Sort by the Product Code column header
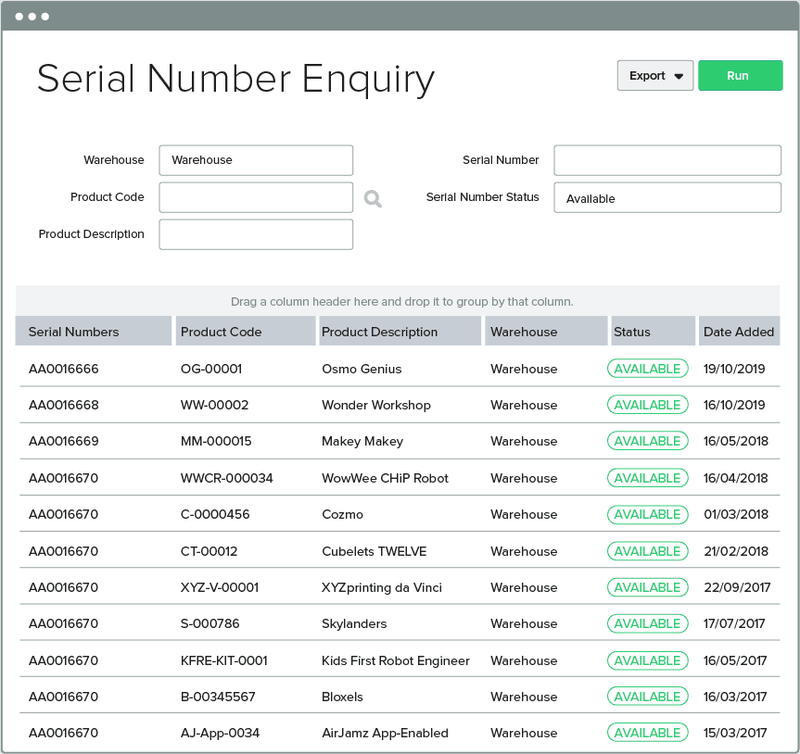This screenshot has height=754, width=800. [245, 331]
